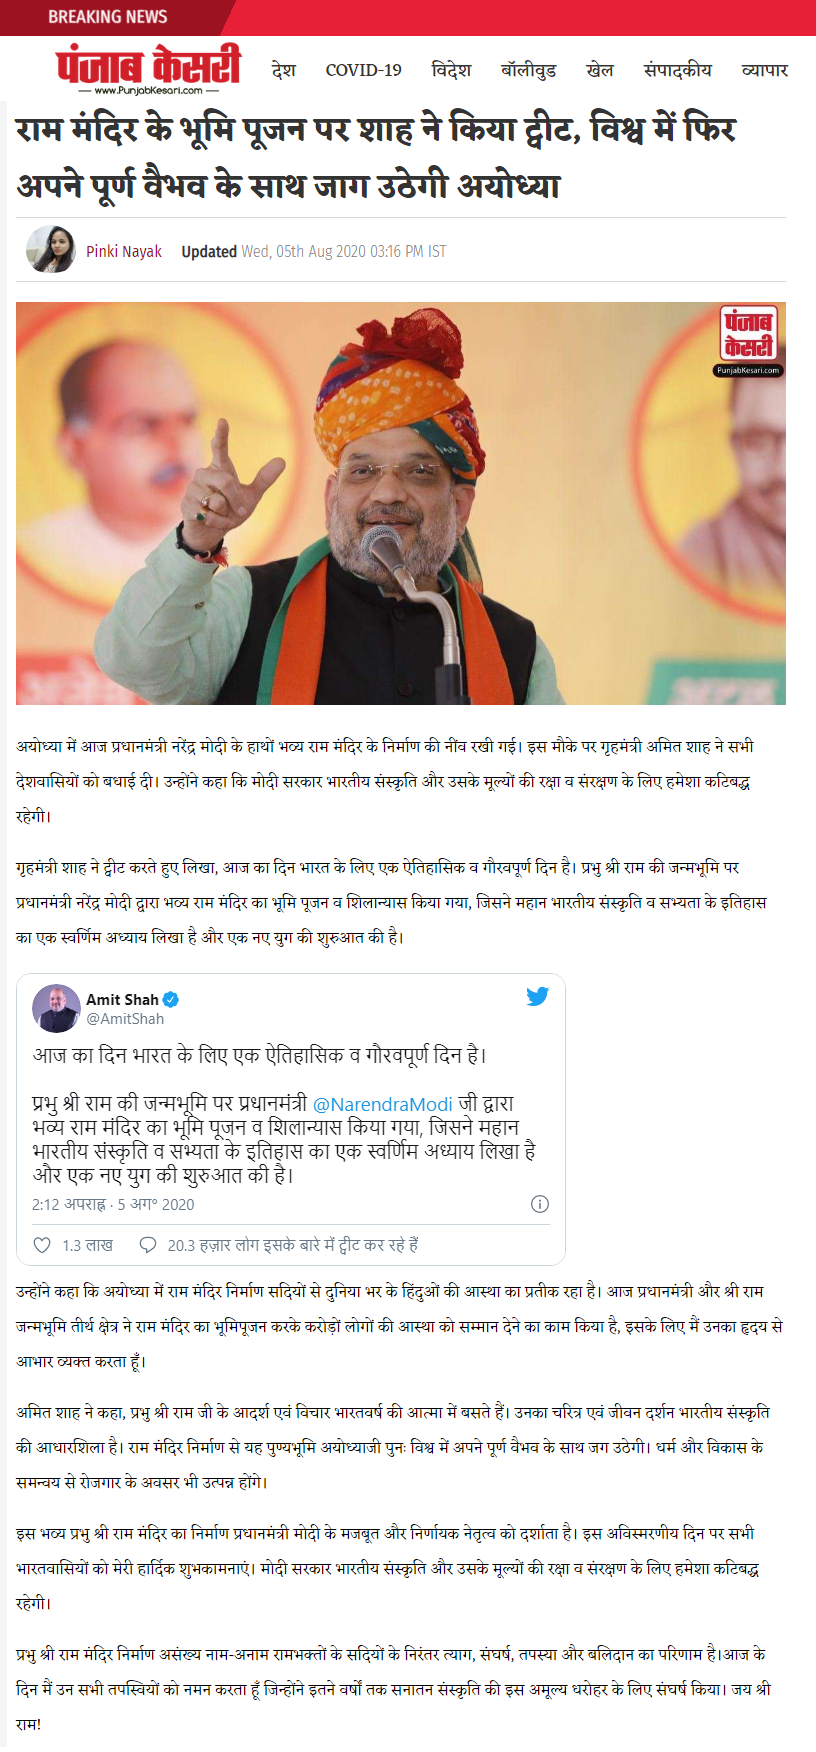
Task: Open Amit Shah's profile avatar in tweet
Action: [x=56, y=1008]
